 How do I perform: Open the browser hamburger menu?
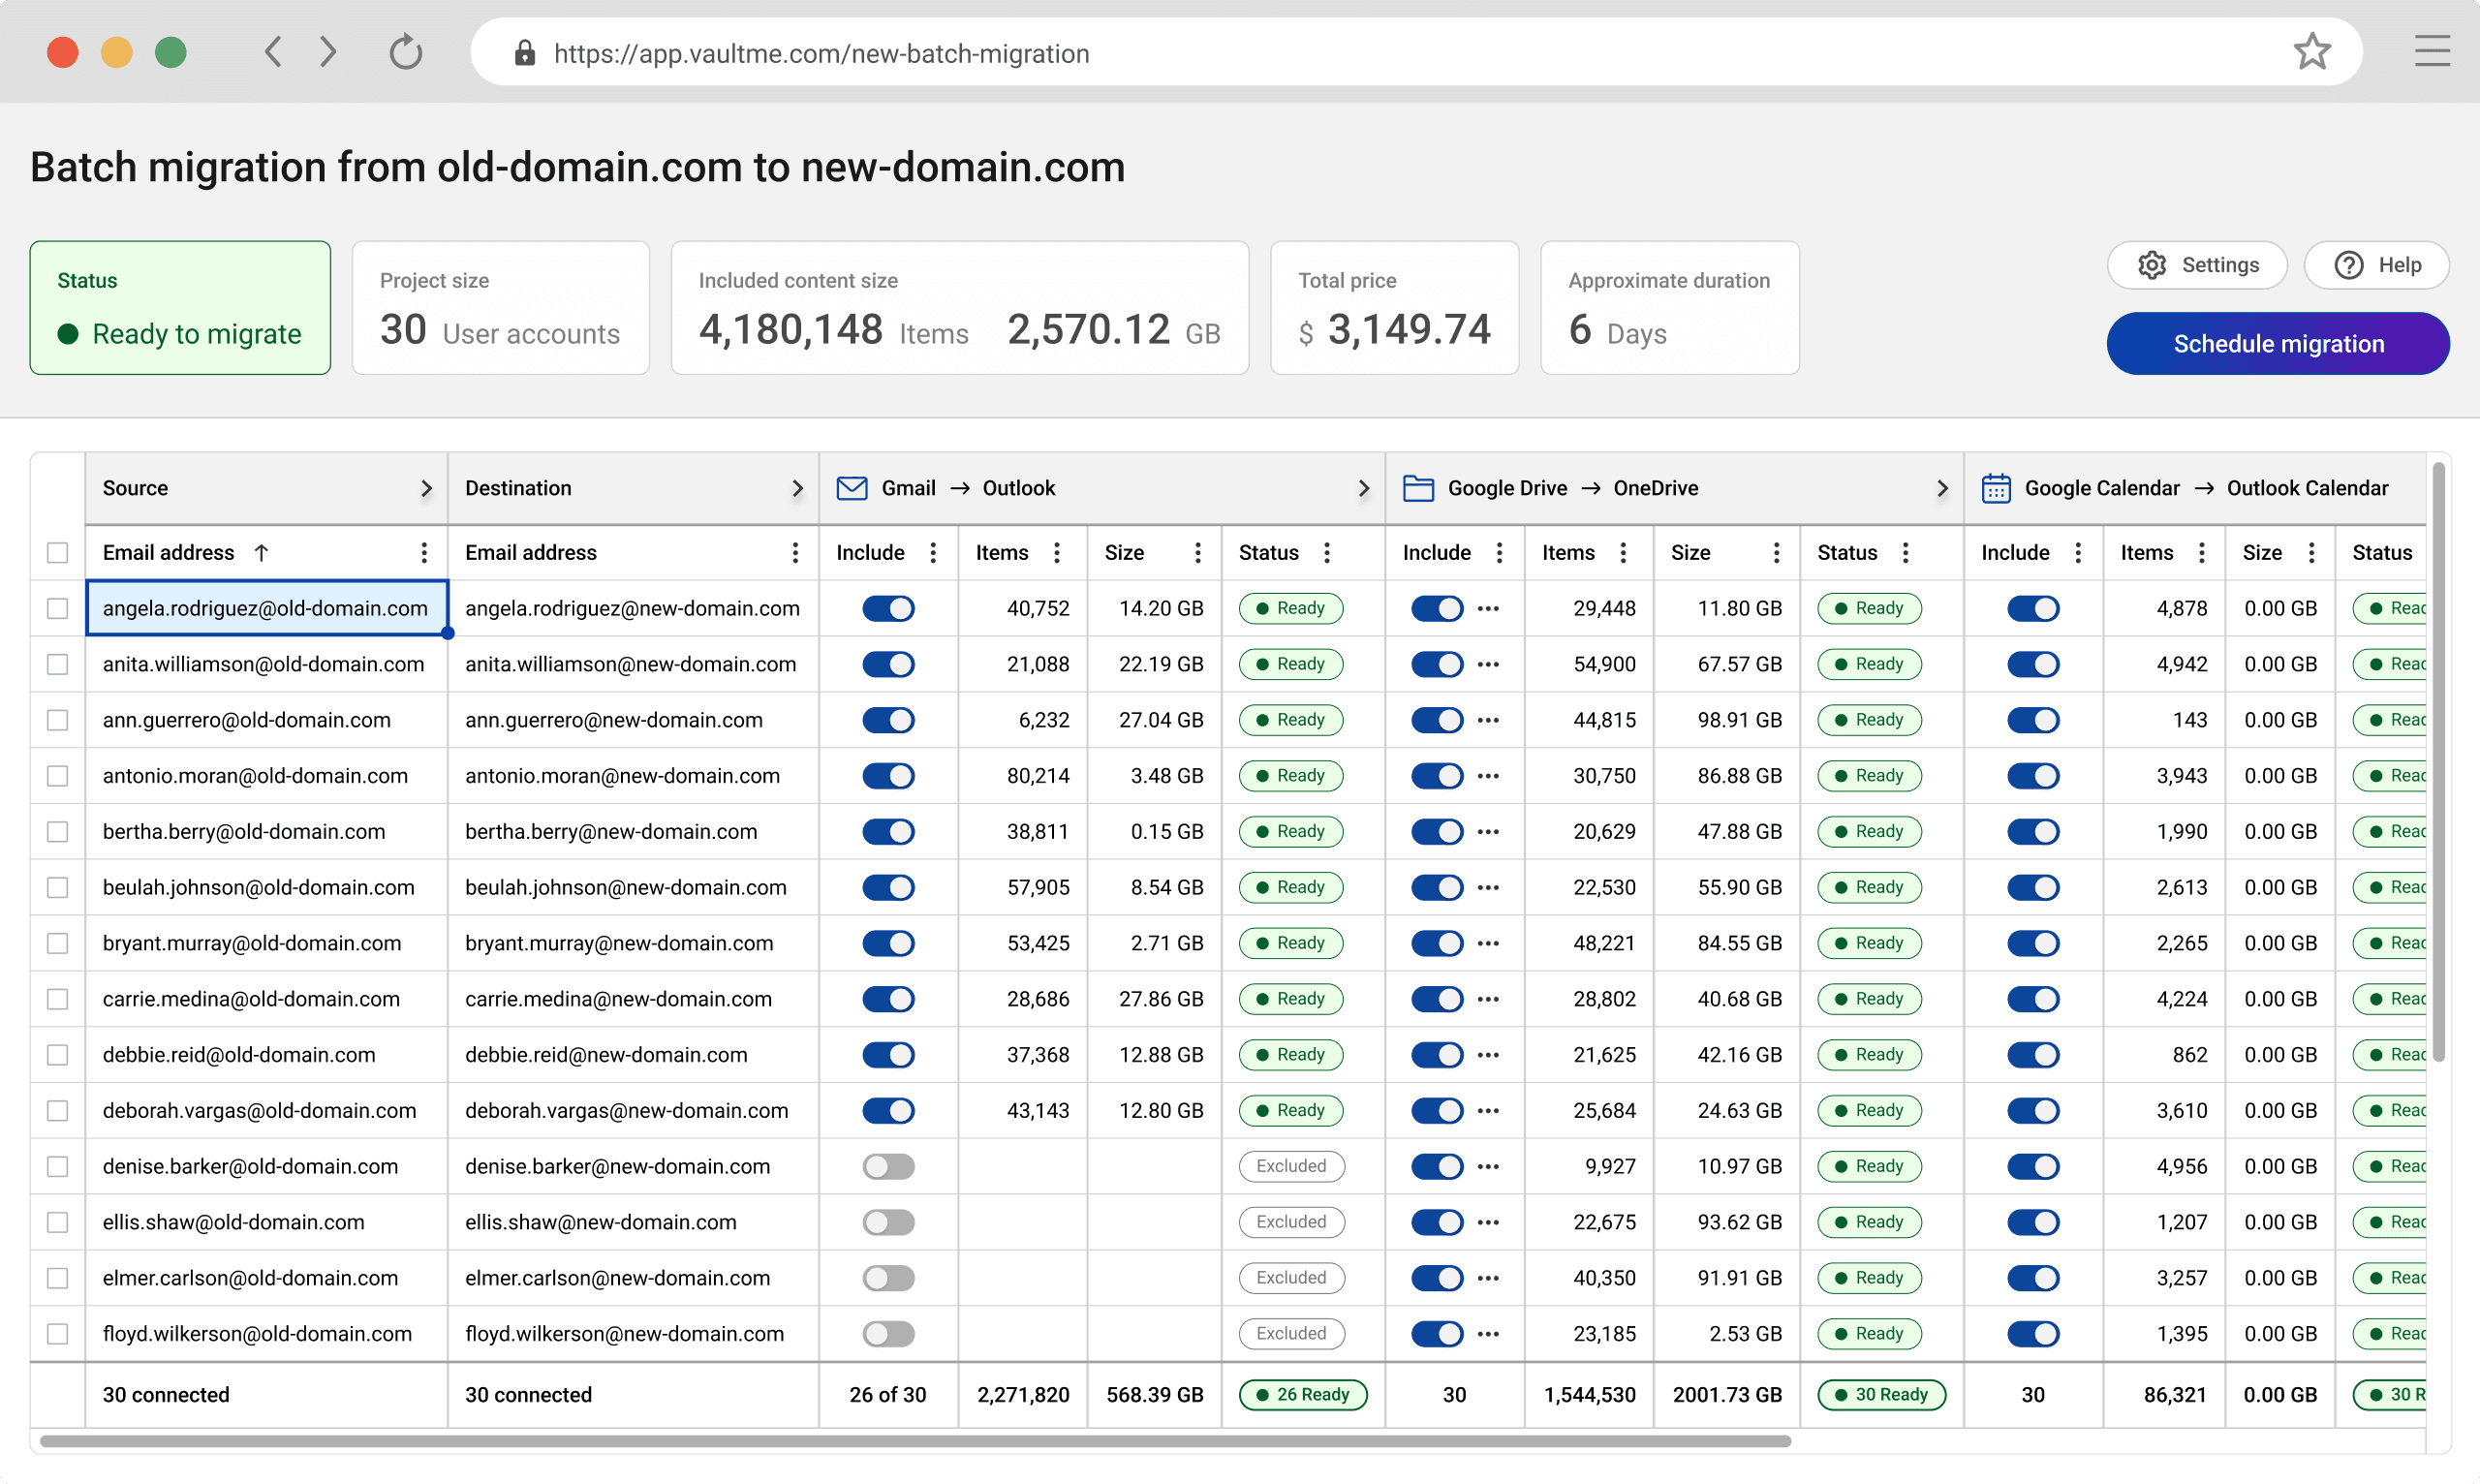pyautogui.click(x=2432, y=52)
